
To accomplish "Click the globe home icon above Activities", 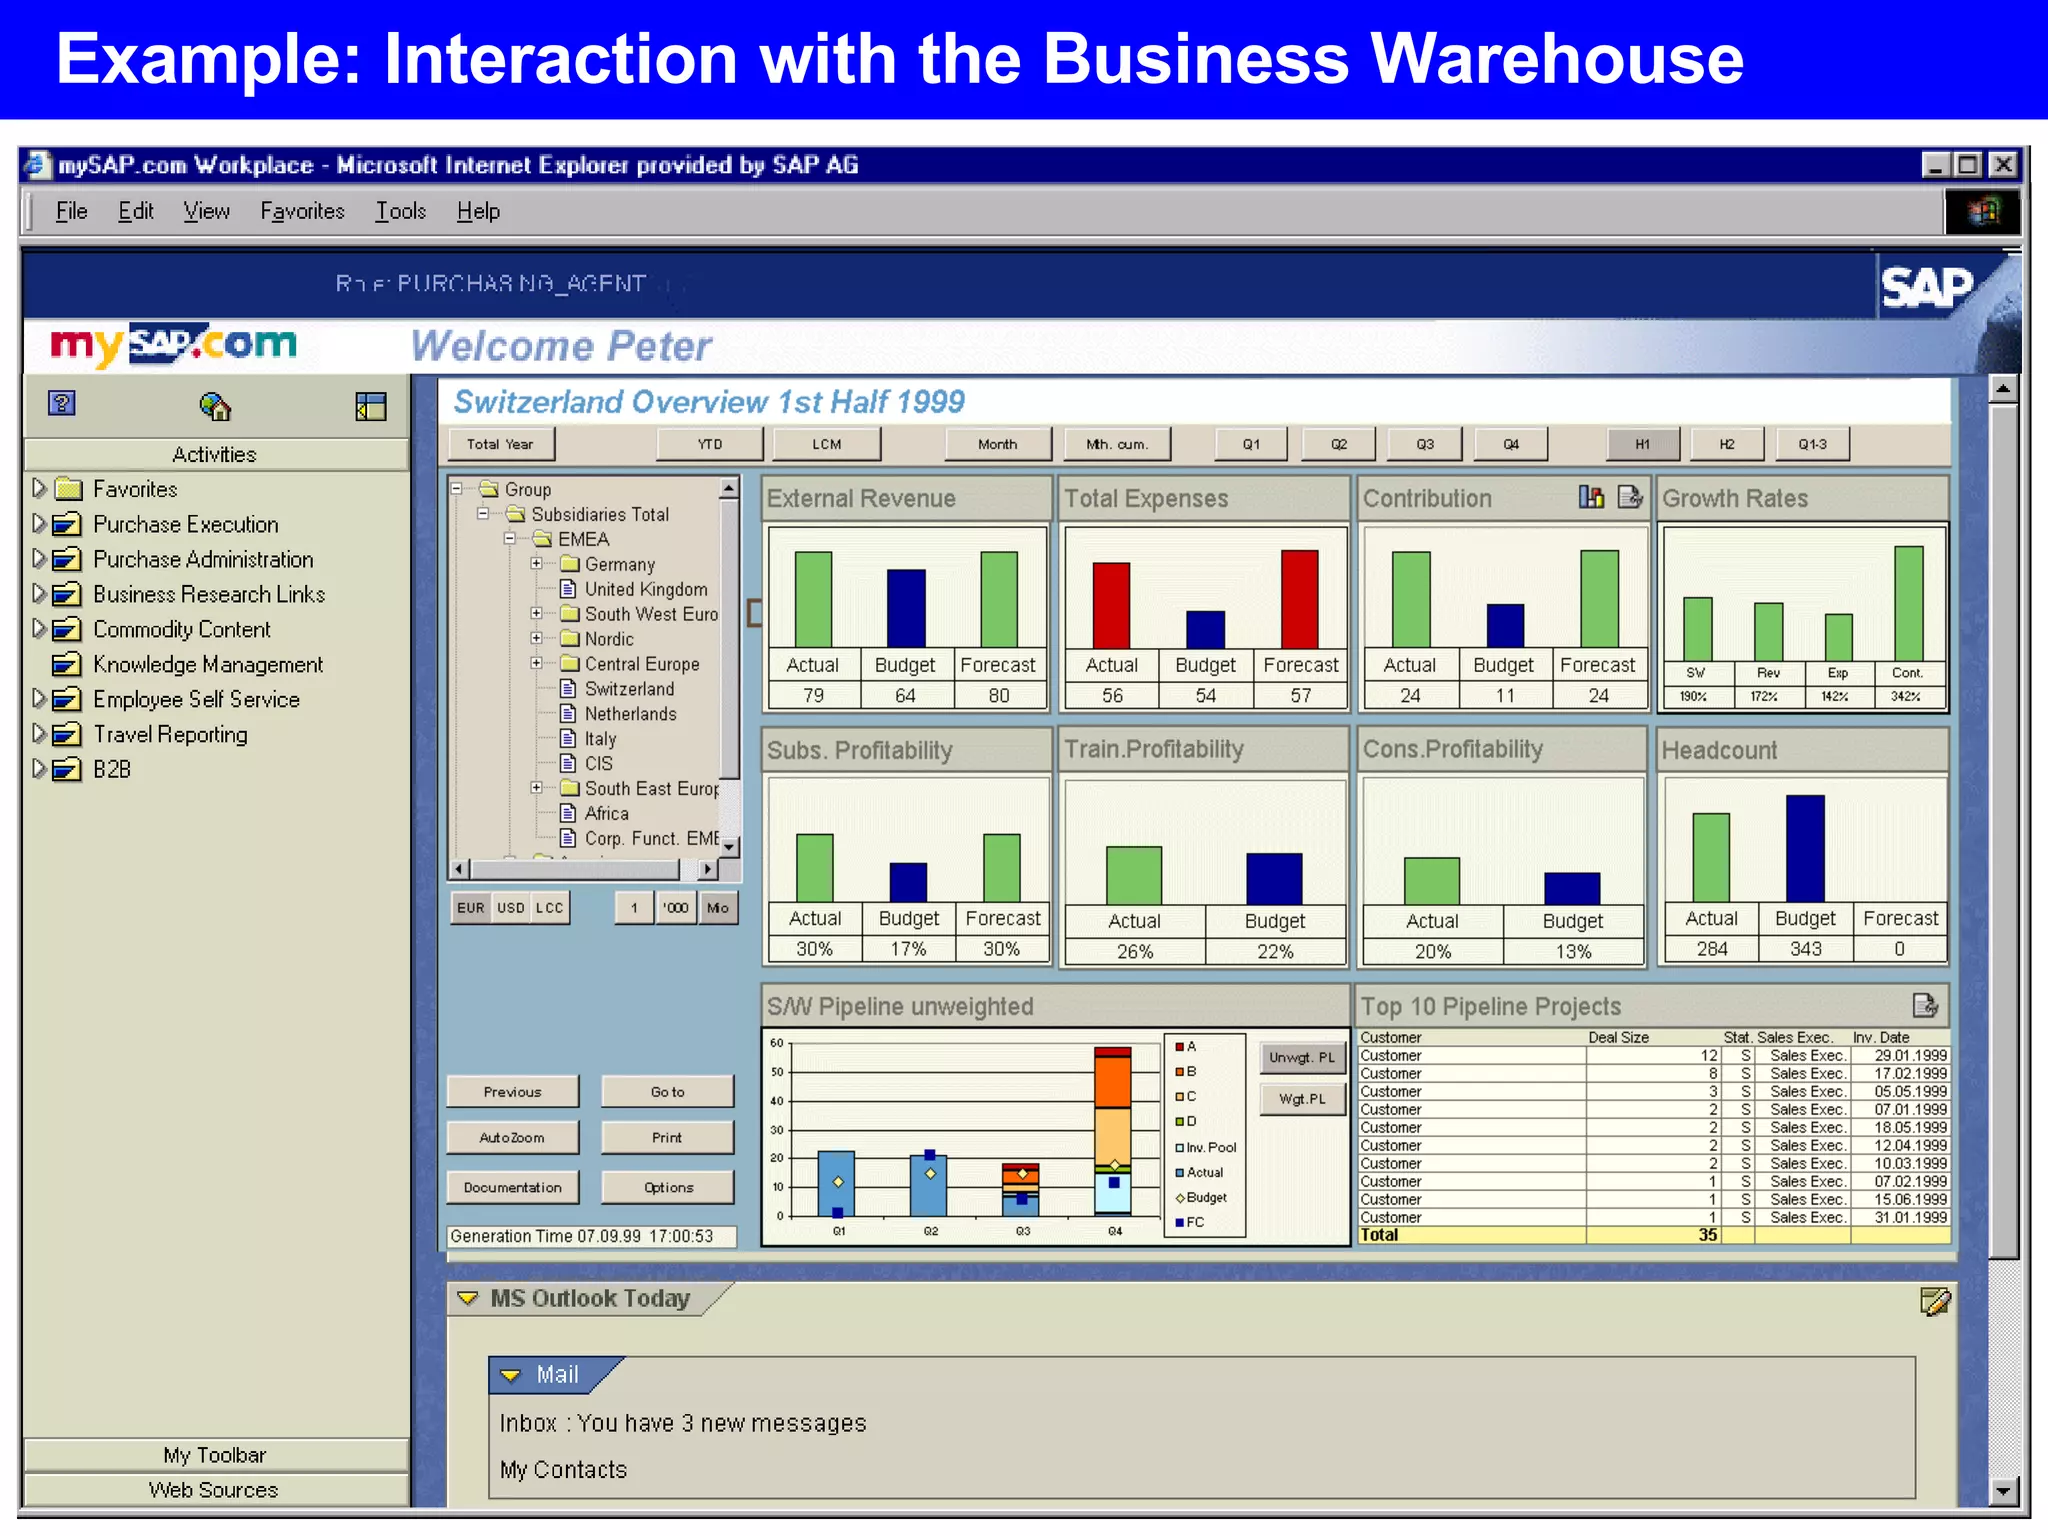I will [215, 406].
